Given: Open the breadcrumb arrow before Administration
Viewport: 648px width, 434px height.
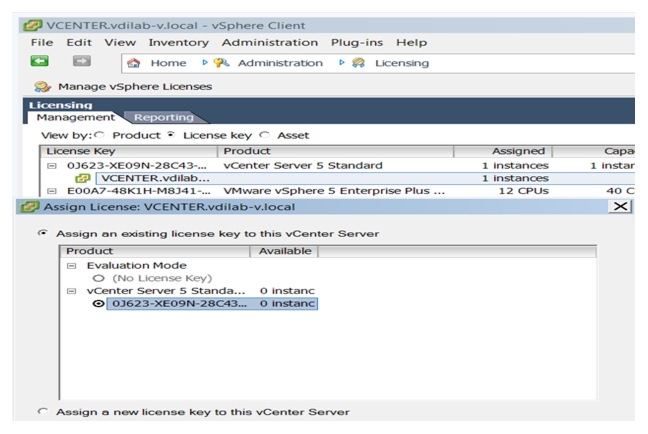Looking at the screenshot, I should click(205, 62).
